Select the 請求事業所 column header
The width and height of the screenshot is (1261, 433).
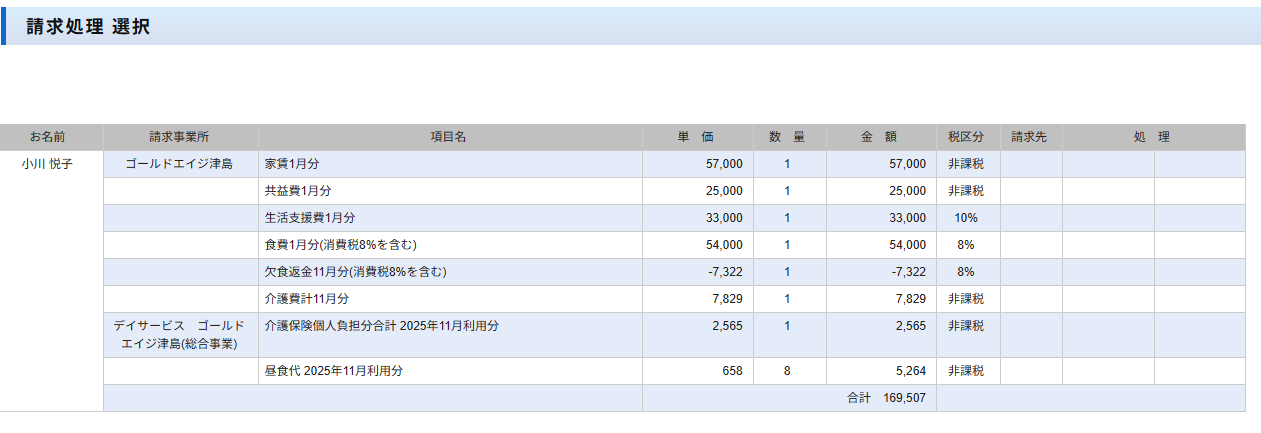coord(180,137)
